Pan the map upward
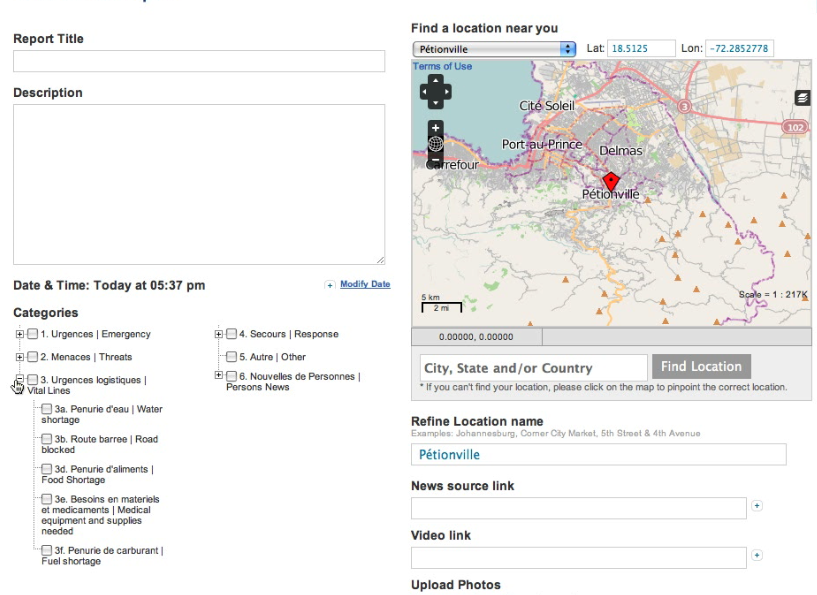Screen dimensions: 817x595 tap(435, 80)
